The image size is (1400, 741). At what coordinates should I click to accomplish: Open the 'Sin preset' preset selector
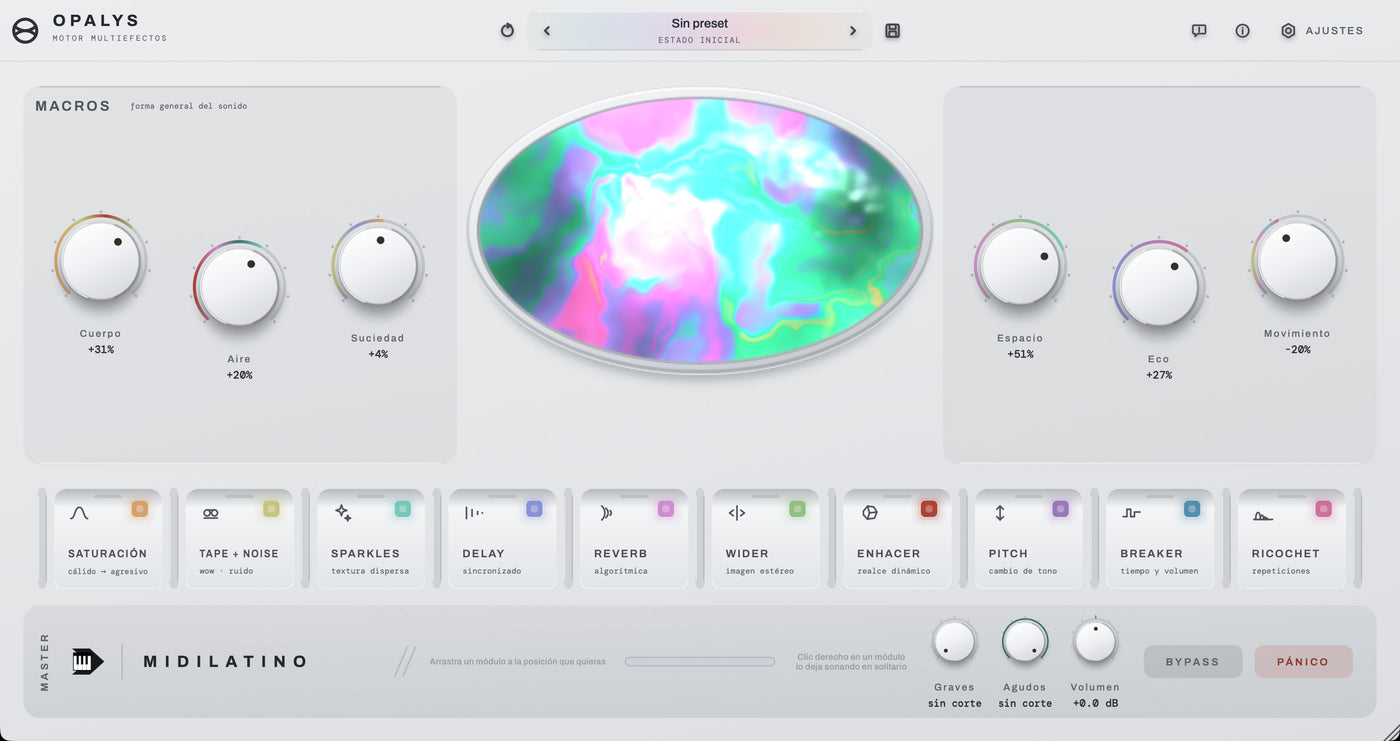tap(700, 30)
